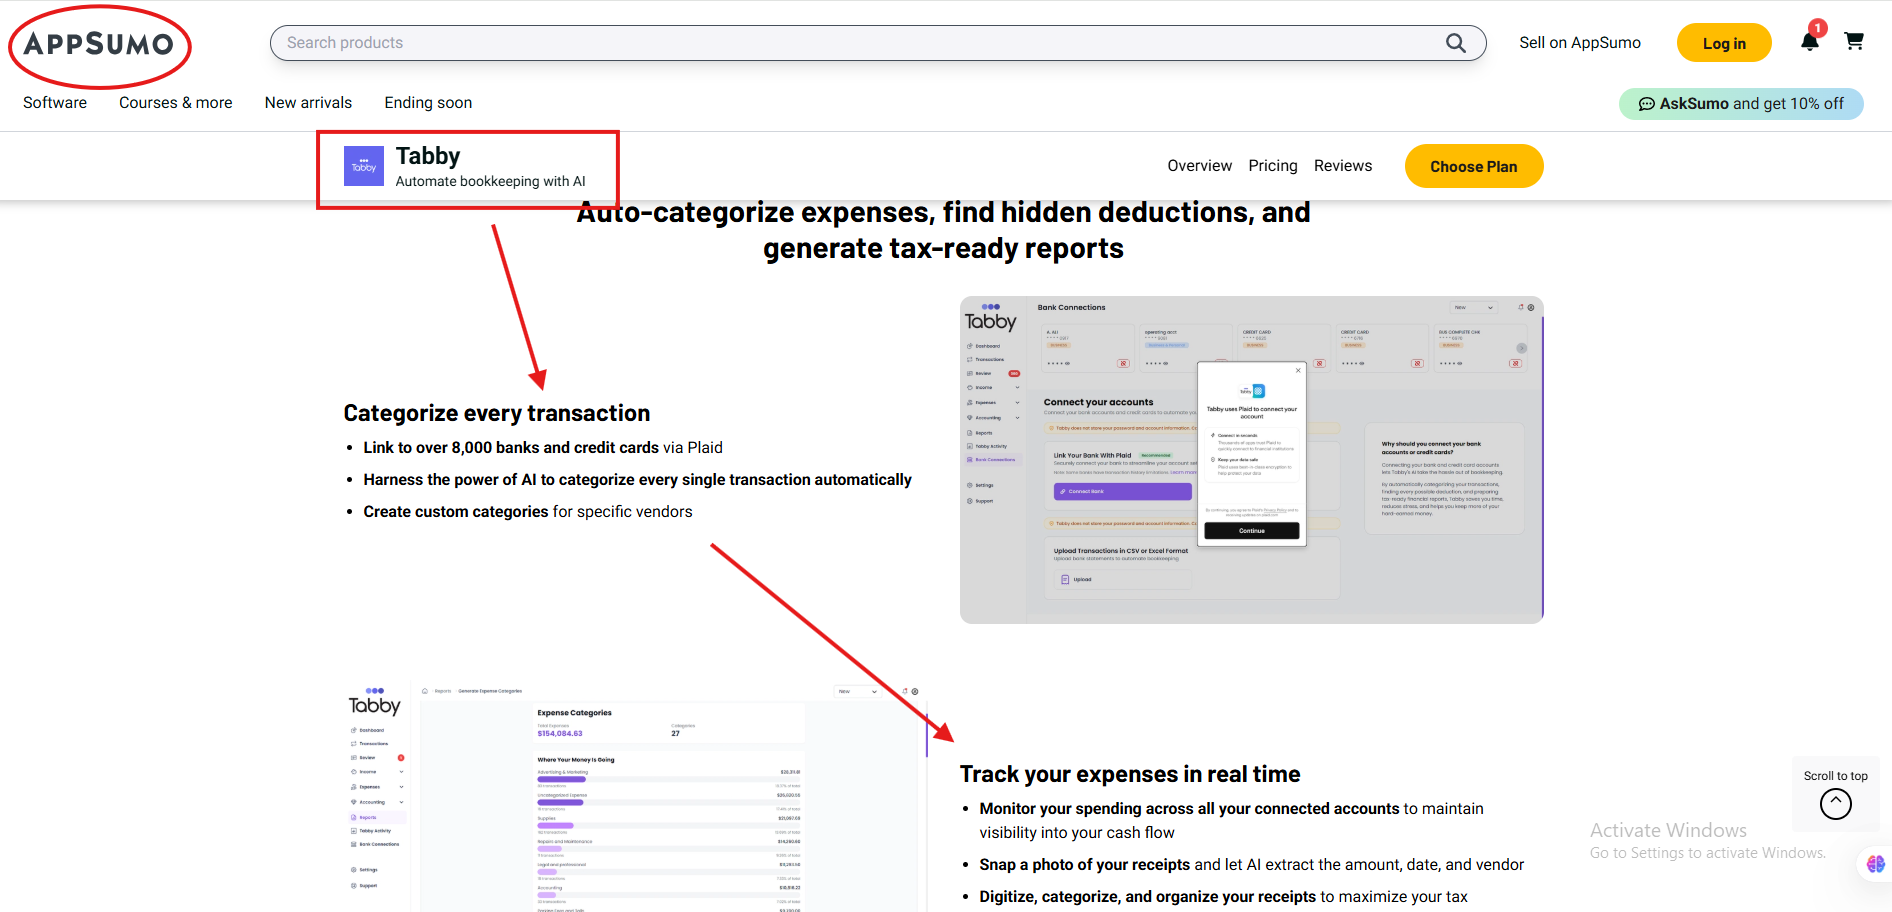Open the notifications bell

tap(1809, 42)
